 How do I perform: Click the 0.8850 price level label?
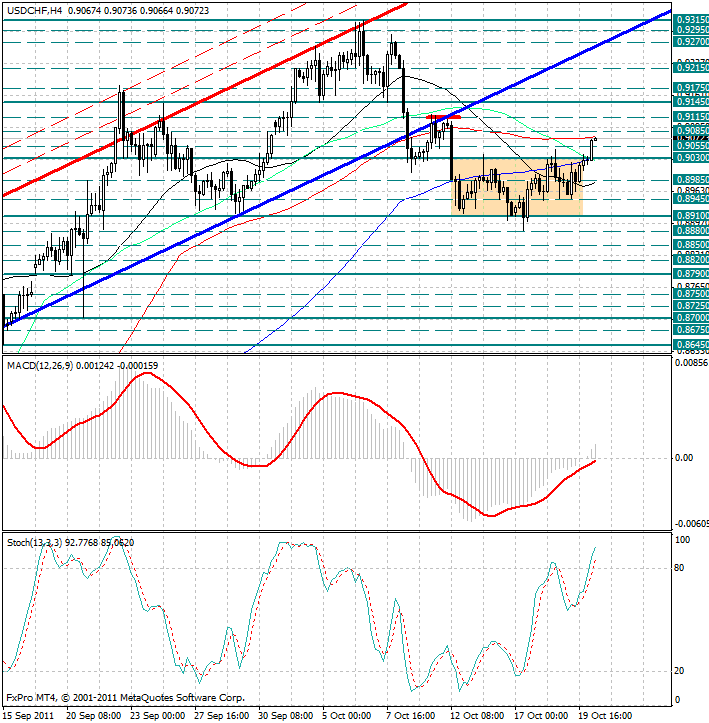click(x=691, y=245)
